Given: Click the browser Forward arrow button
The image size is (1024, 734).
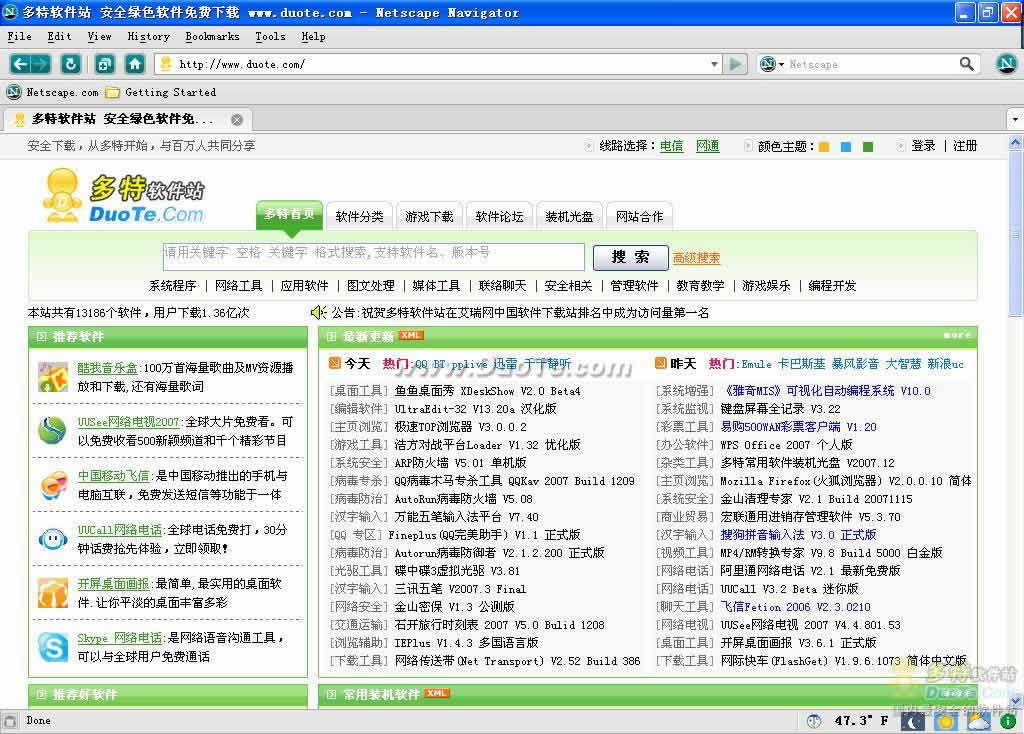Looking at the screenshot, I should (x=40, y=64).
